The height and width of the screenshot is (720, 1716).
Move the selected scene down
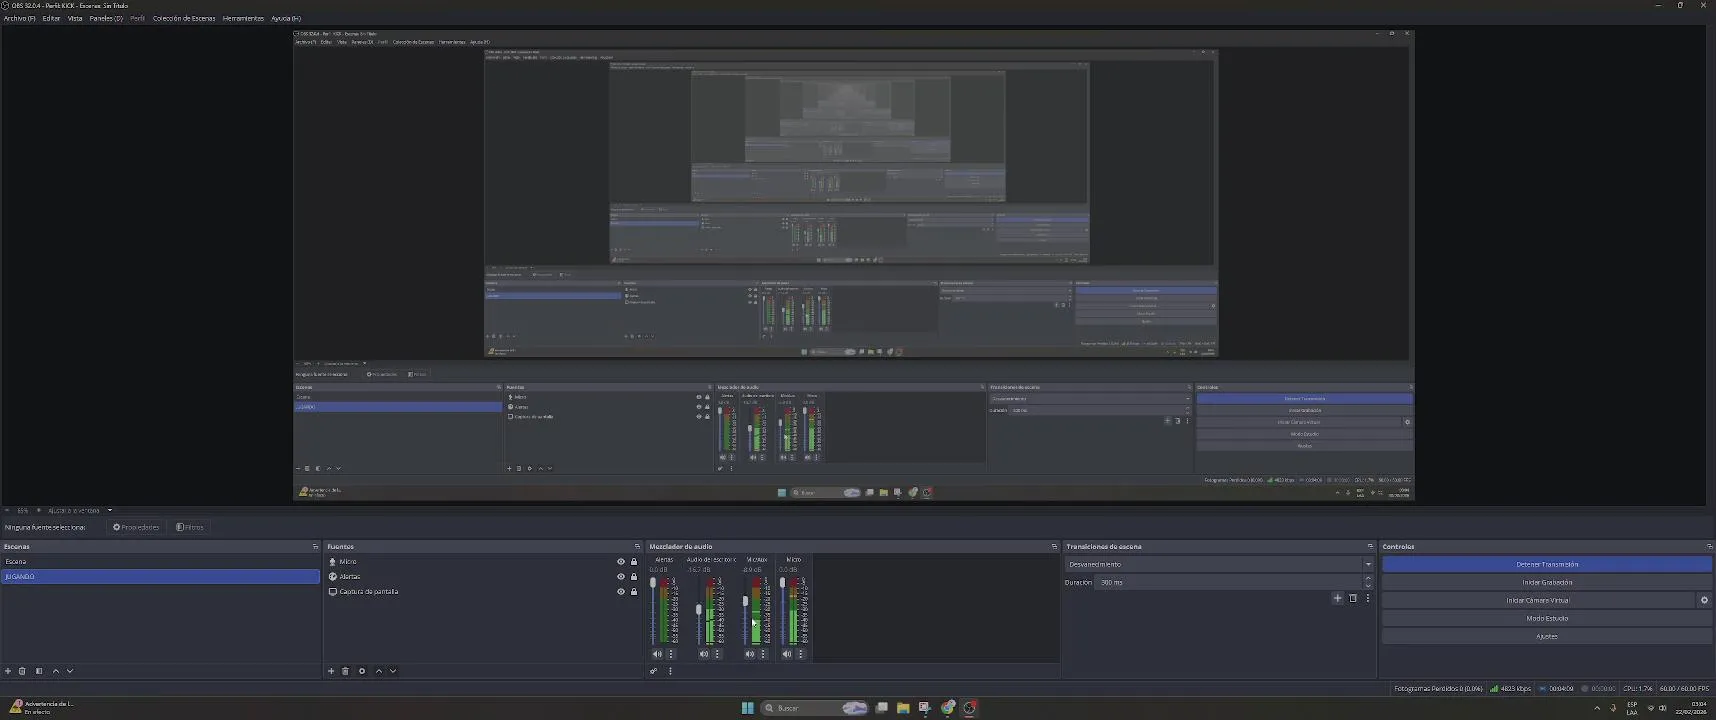70,671
